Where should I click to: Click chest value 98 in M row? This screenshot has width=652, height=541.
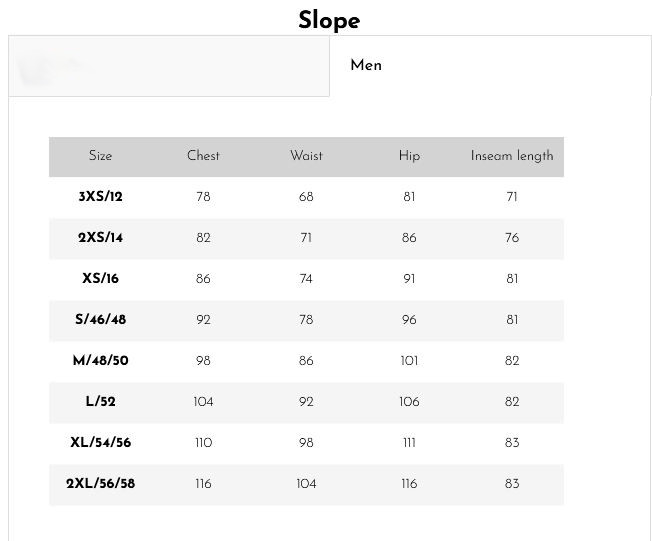[x=203, y=361]
